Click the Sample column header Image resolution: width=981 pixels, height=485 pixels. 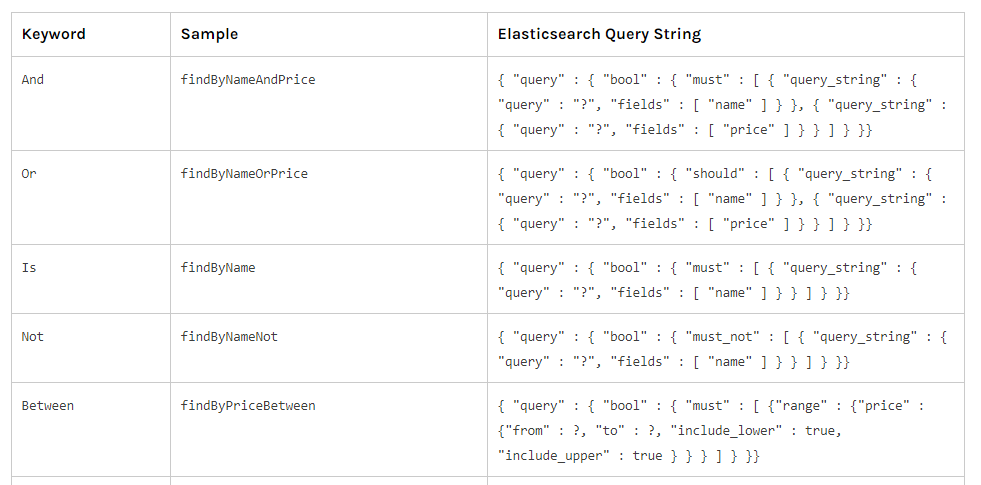(x=209, y=34)
